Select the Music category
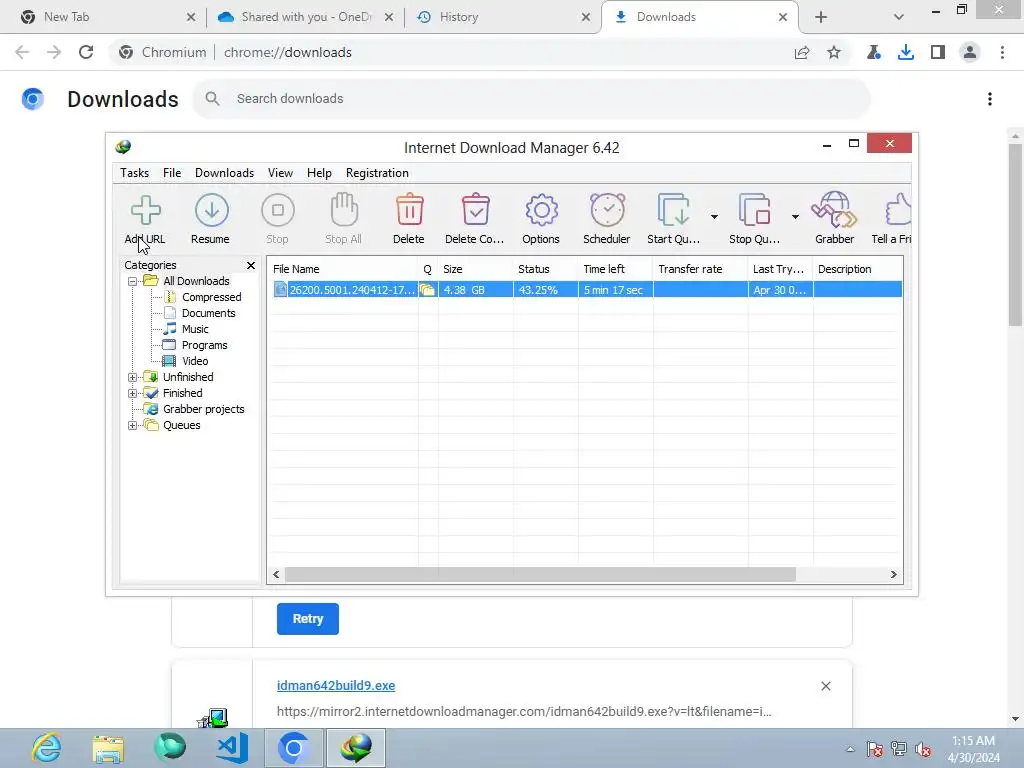Viewport: 1024px width, 768px height. (195, 329)
